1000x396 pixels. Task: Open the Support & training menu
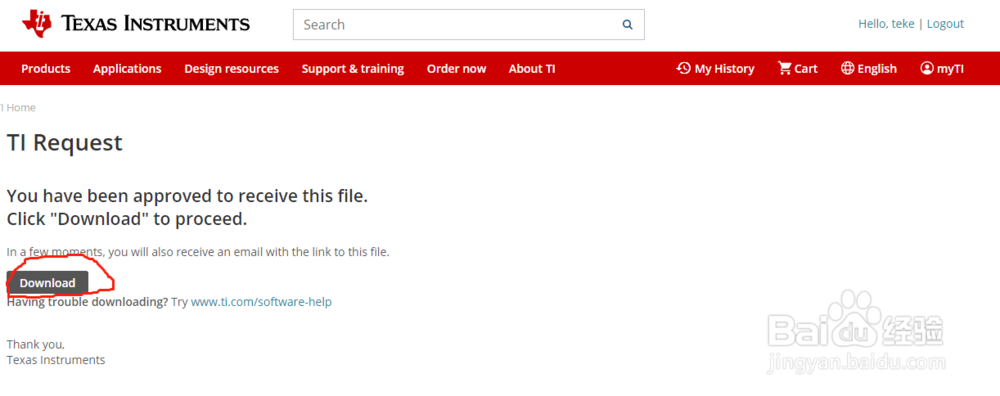(353, 69)
